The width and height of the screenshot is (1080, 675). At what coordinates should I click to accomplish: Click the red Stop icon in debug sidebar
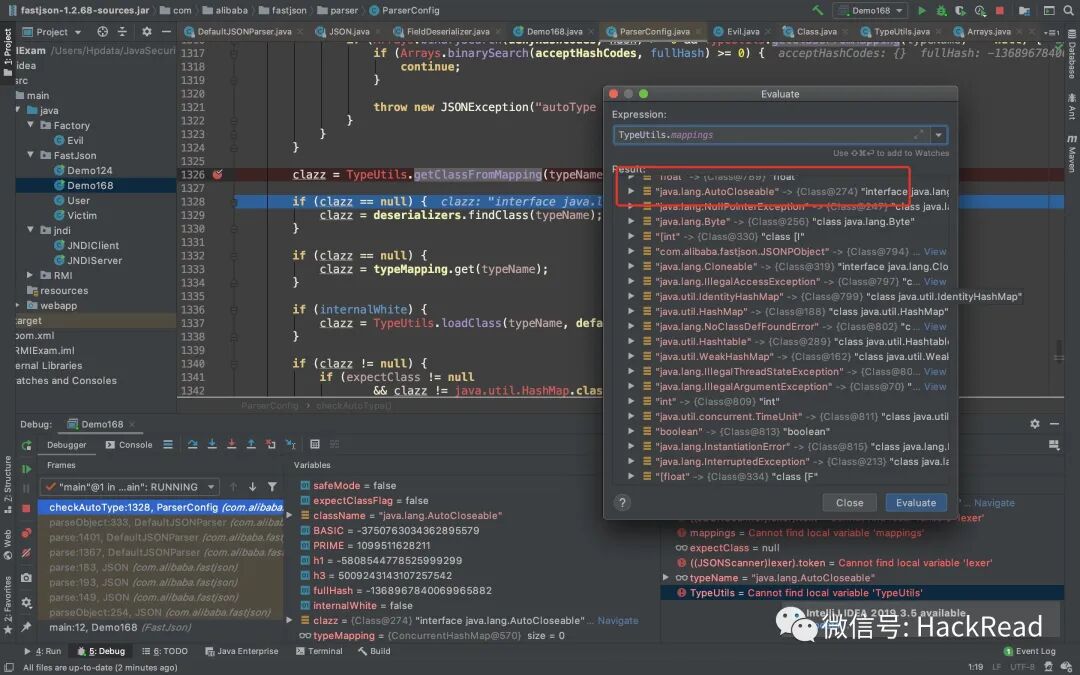click(26, 508)
